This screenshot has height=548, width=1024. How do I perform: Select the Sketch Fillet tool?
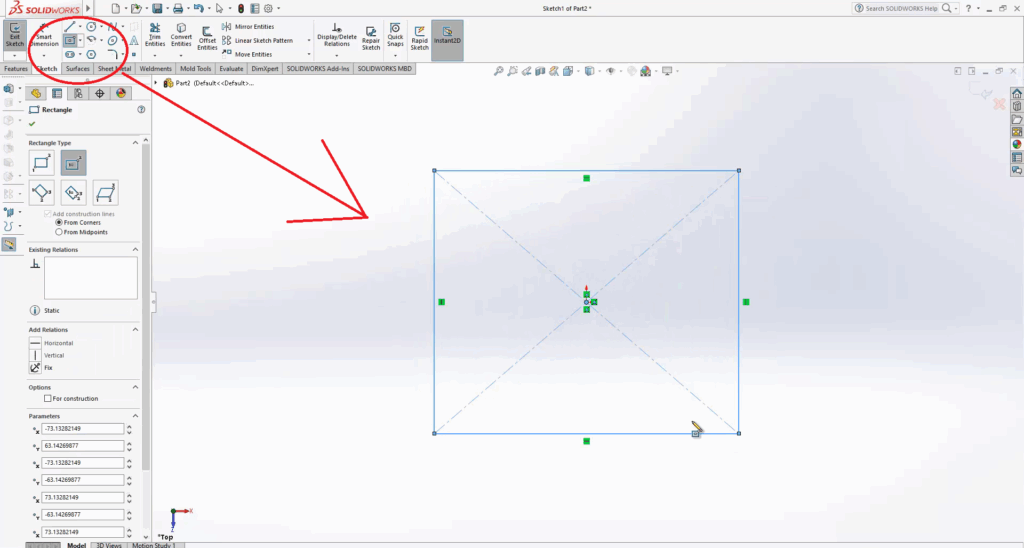pos(112,54)
